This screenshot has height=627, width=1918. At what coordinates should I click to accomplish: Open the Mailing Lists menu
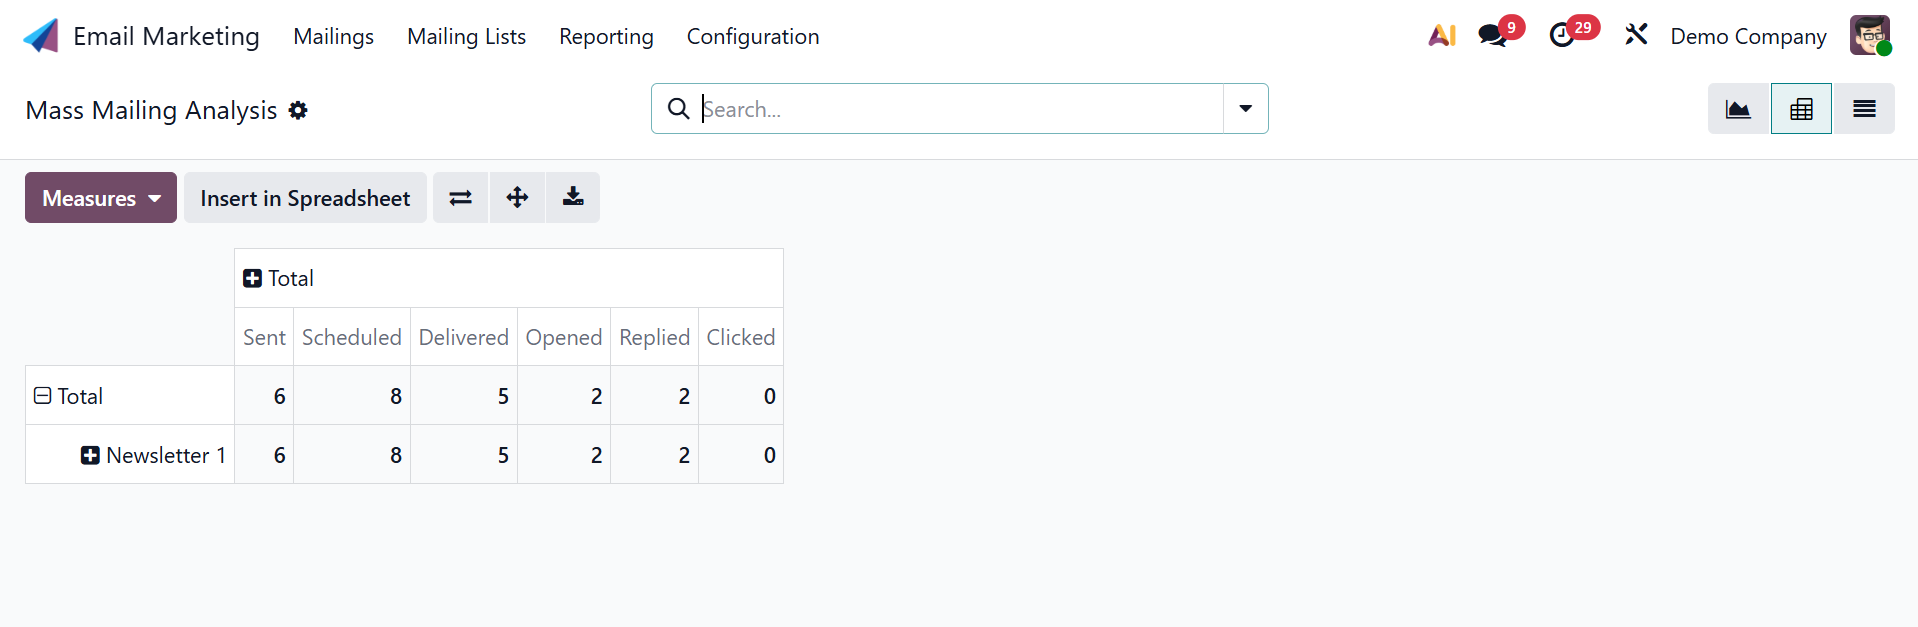click(x=466, y=37)
